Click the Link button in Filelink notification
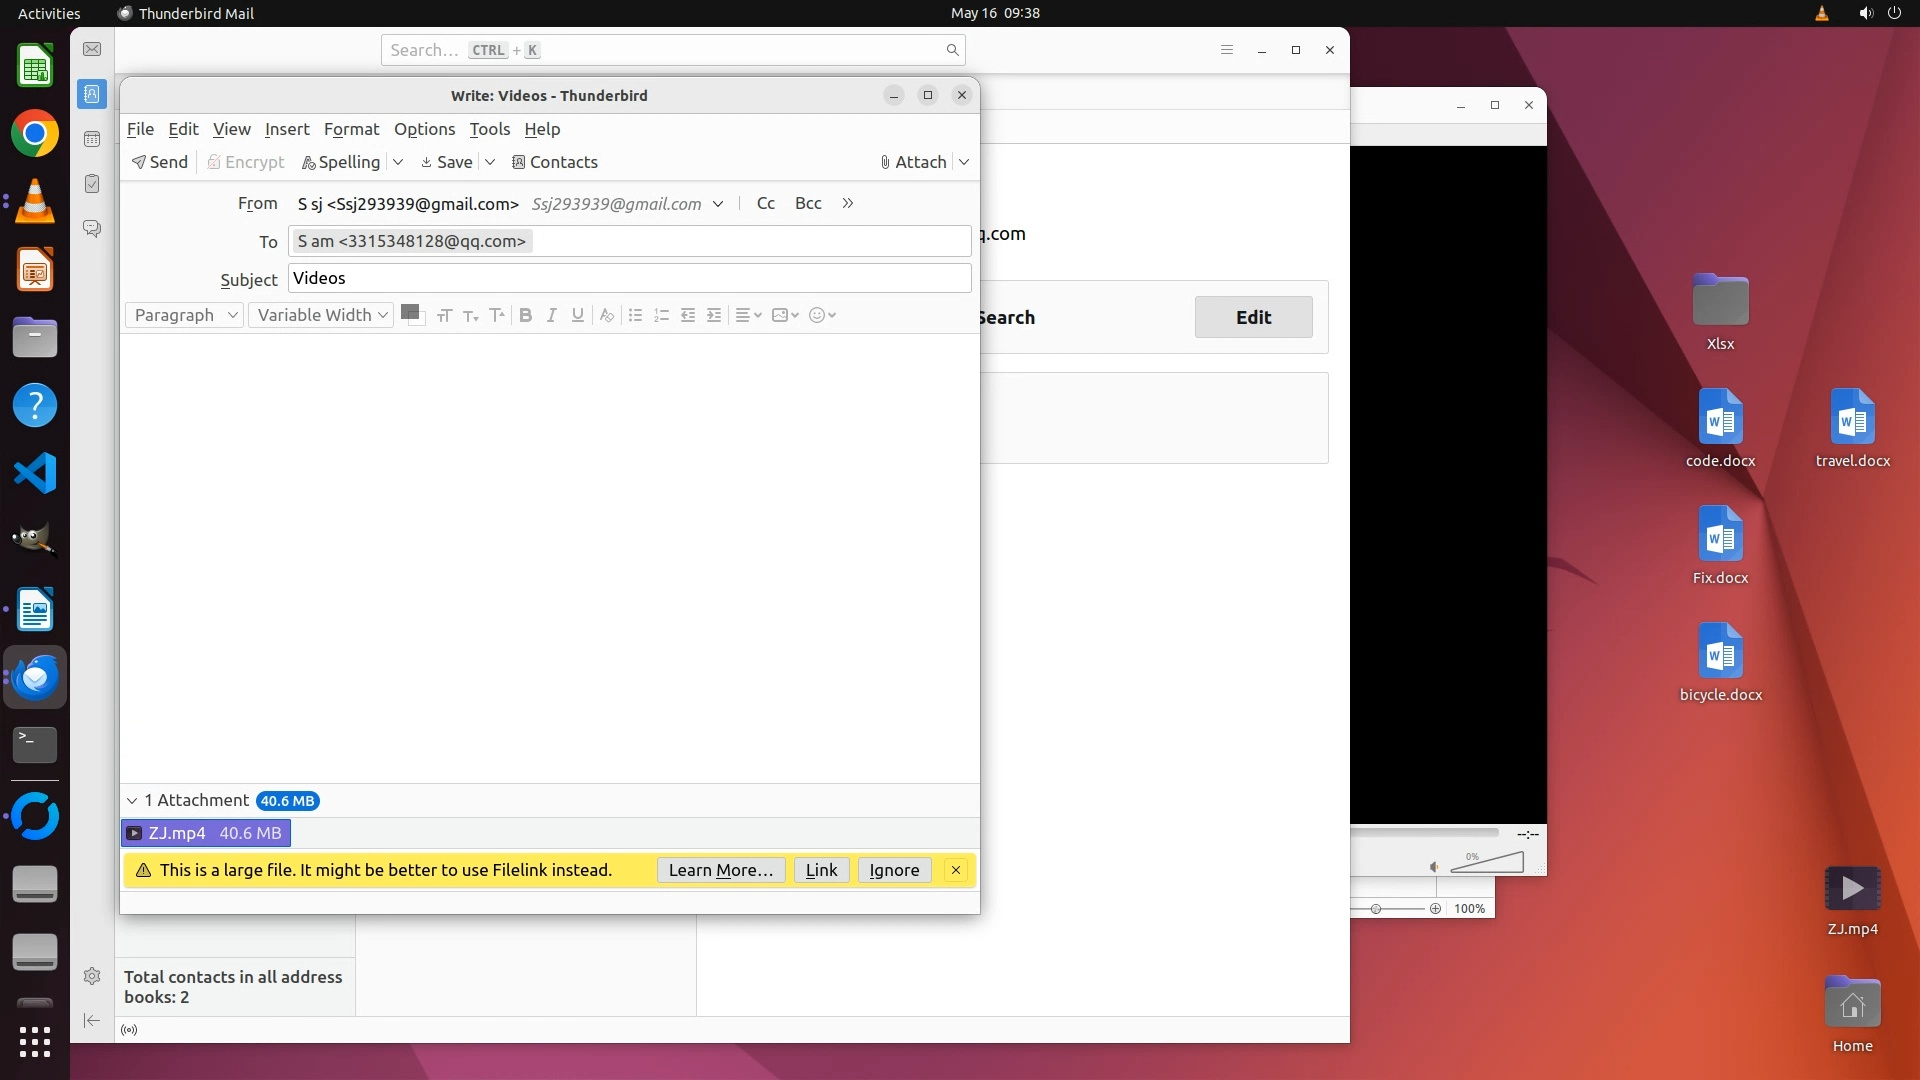Screen dimensions: 1920x1080 tap(821, 870)
